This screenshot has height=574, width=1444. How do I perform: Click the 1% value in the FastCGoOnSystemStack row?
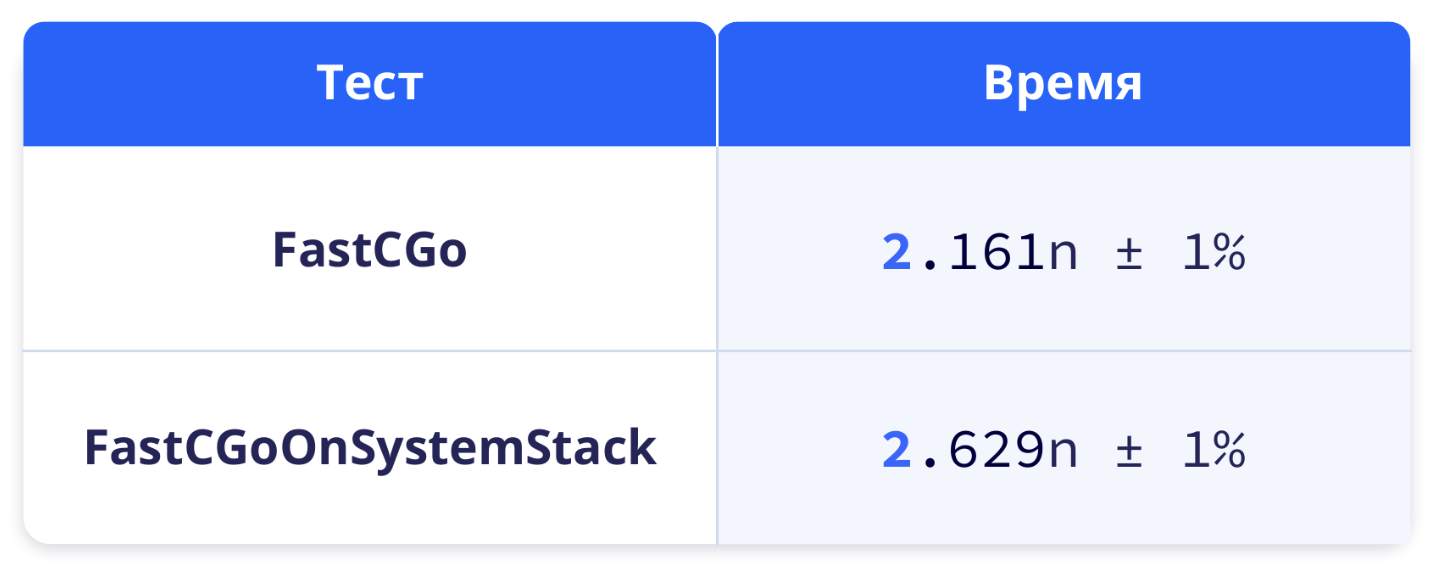click(x=1213, y=451)
